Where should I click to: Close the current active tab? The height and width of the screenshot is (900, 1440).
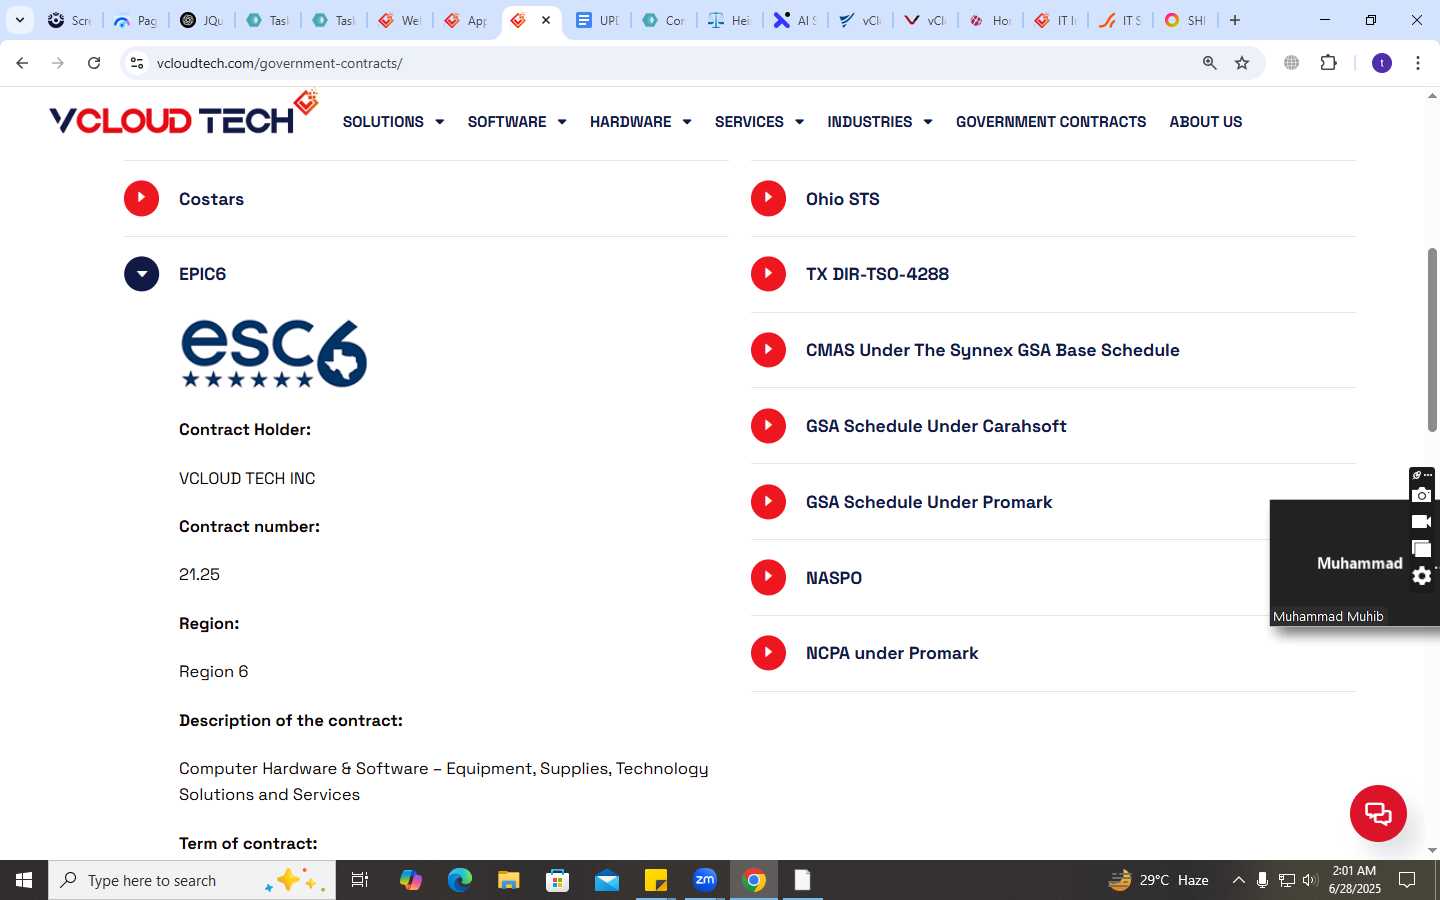pyautogui.click(x=546, y=20)
